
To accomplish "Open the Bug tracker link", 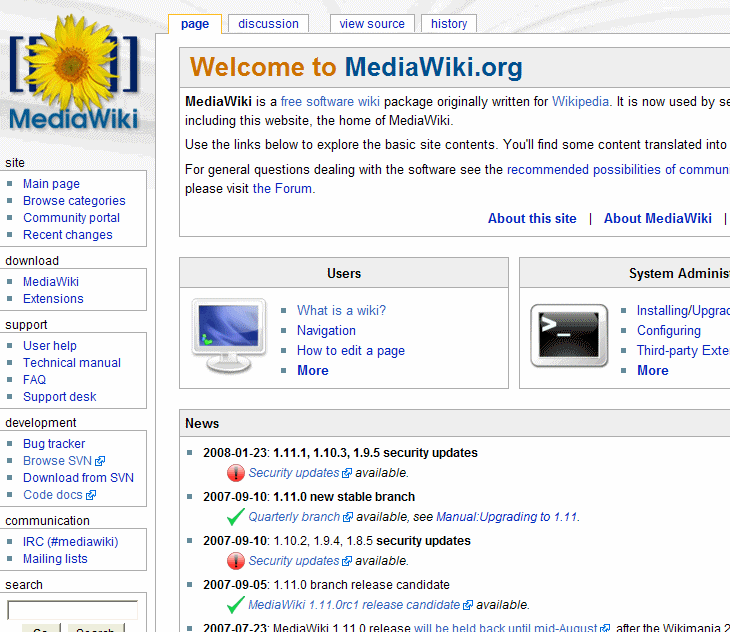I will [54, 444].
